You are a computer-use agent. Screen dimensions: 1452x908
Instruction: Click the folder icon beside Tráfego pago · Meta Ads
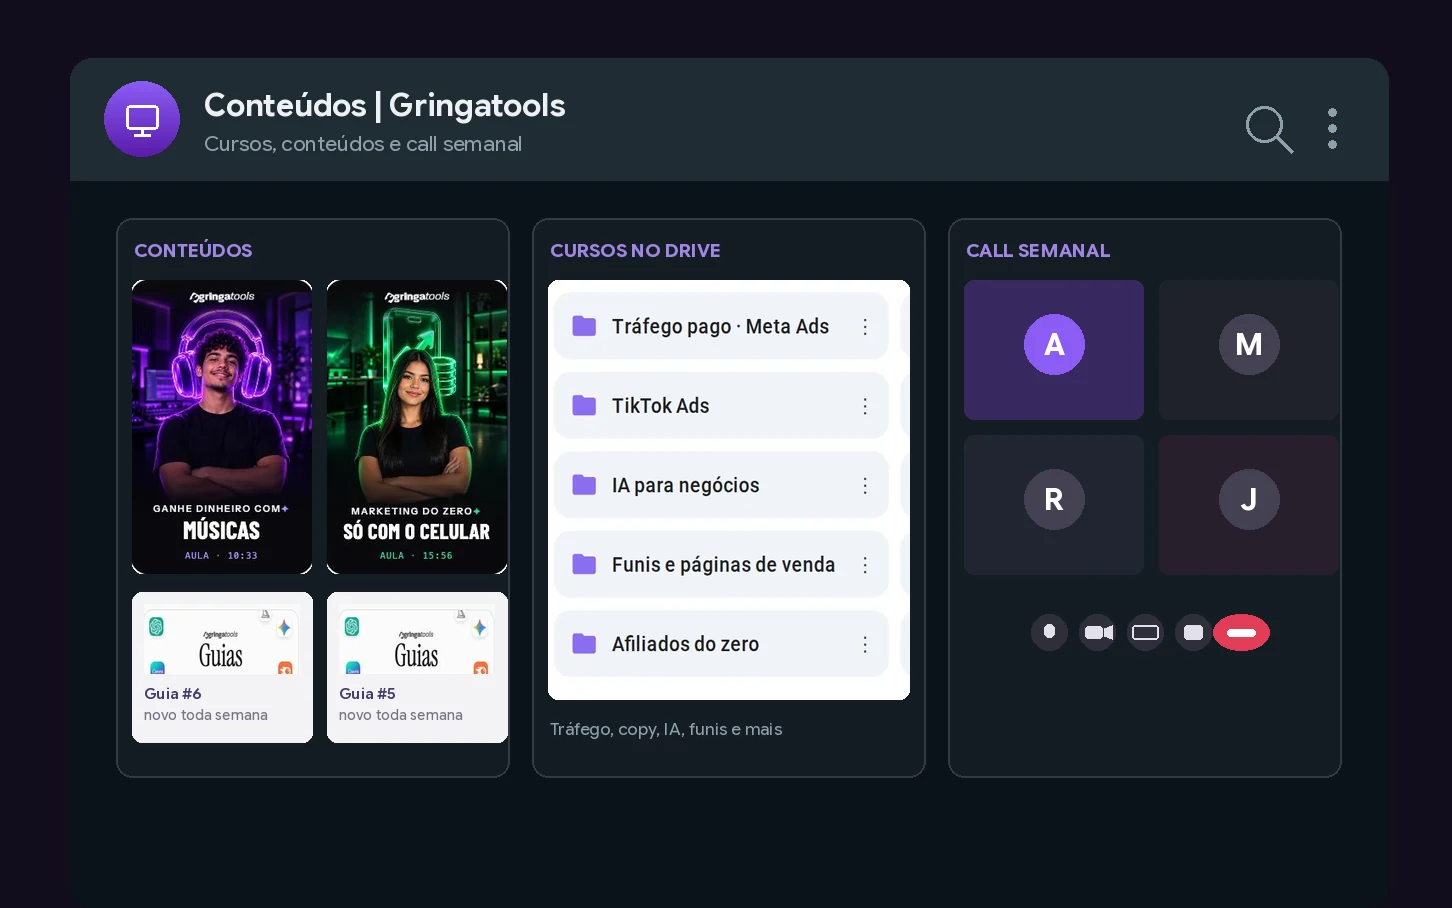pyautogui.click(x=584, y=326)
